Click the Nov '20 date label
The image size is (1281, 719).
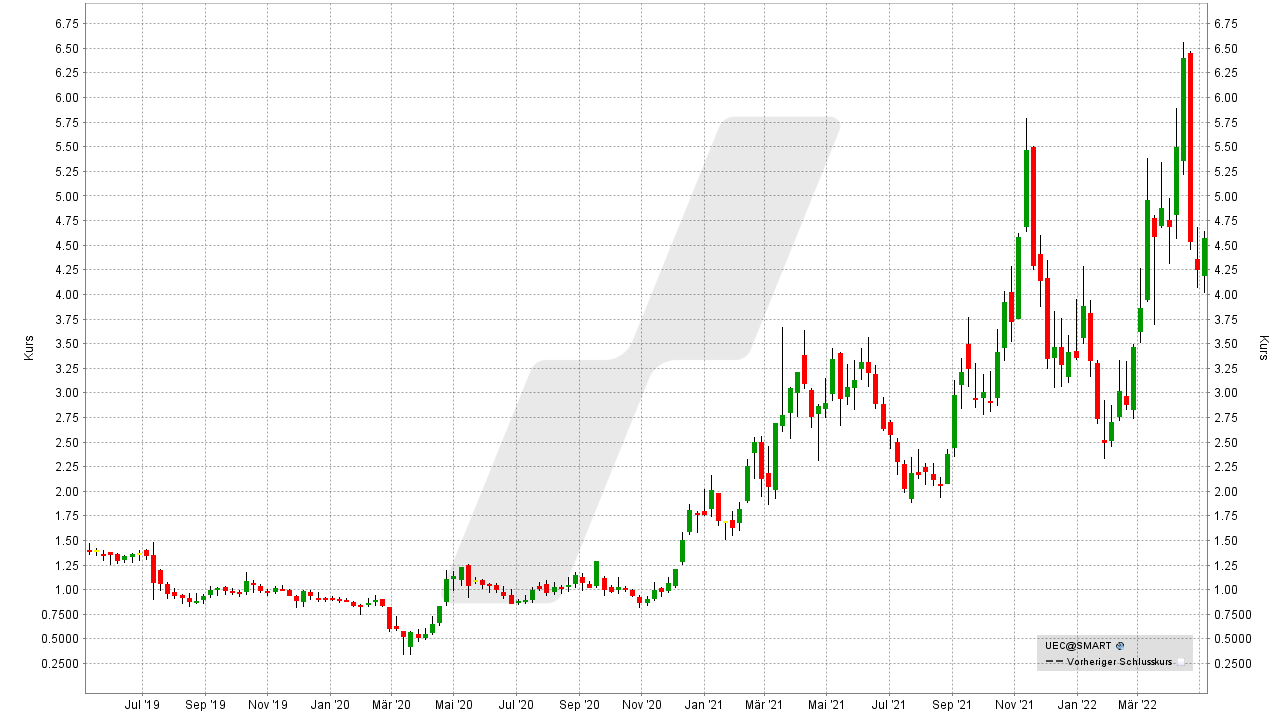pos(641,704)
